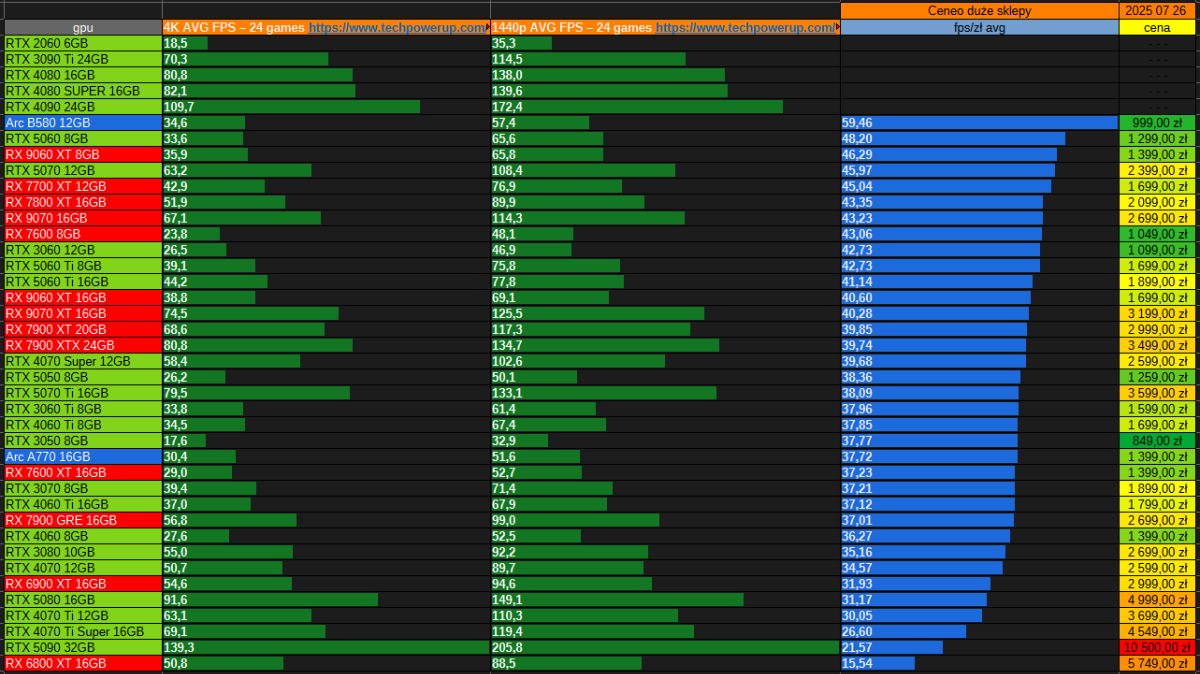Click the 'RTX 2060 6GB' row label
The width and height of the screenshot is (1200, 674).
coord(83,43)
